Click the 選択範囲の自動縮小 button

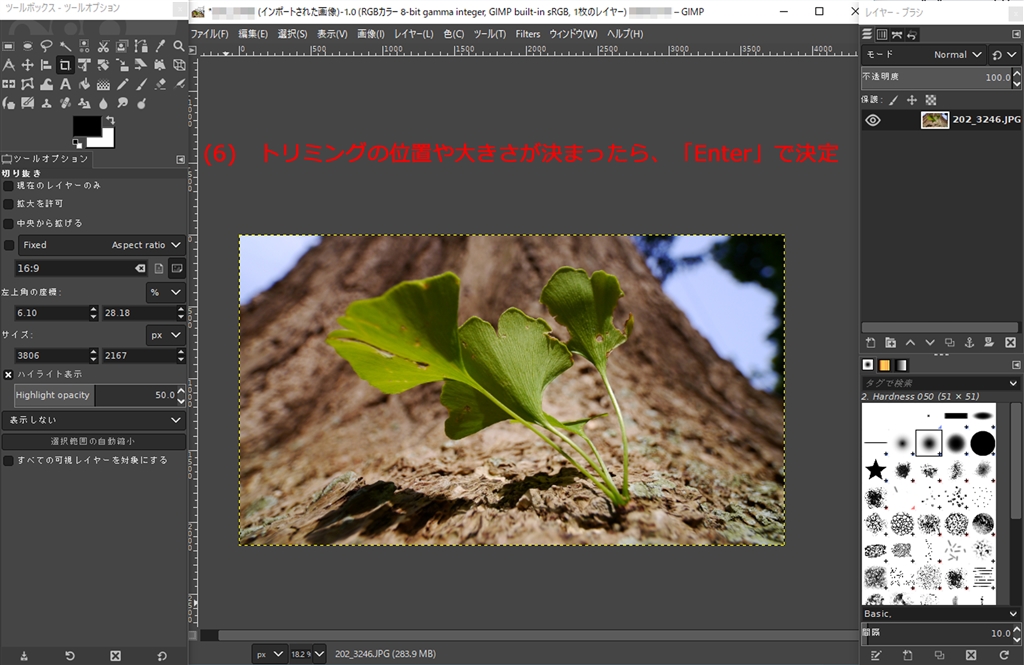pyautogui.click(x=94, y=441)
